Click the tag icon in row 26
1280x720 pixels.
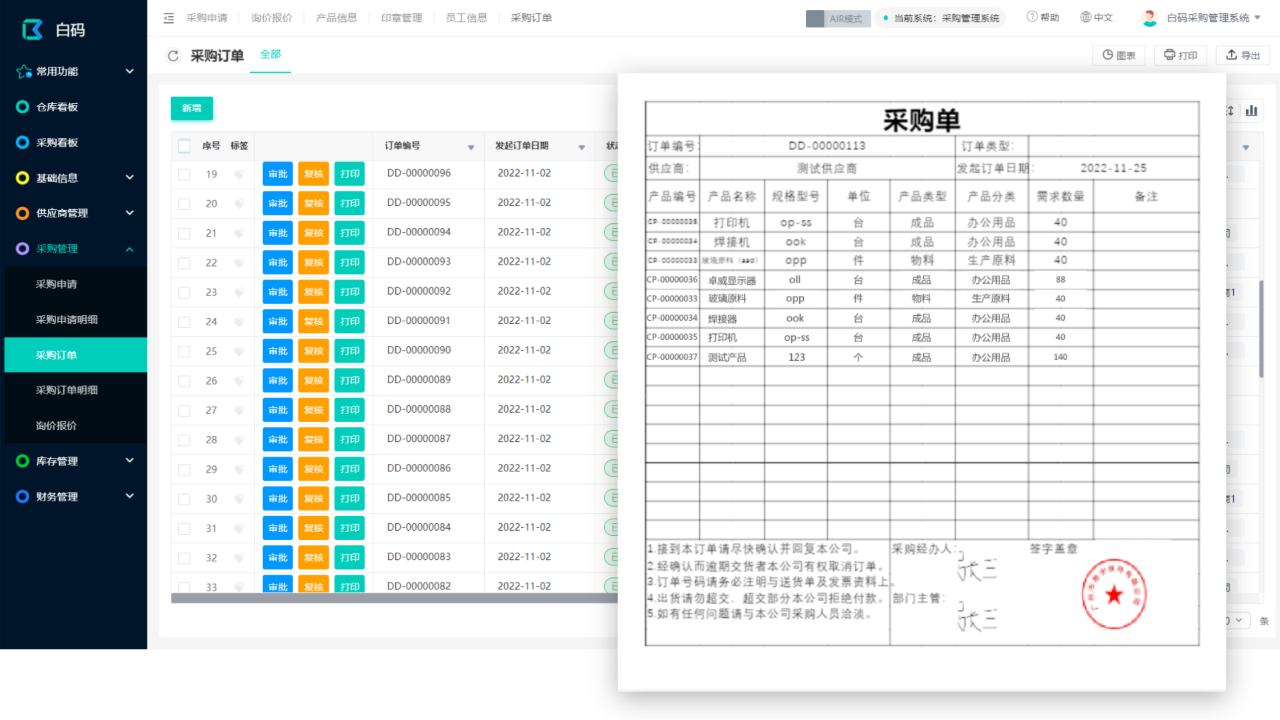pos(239,381)
